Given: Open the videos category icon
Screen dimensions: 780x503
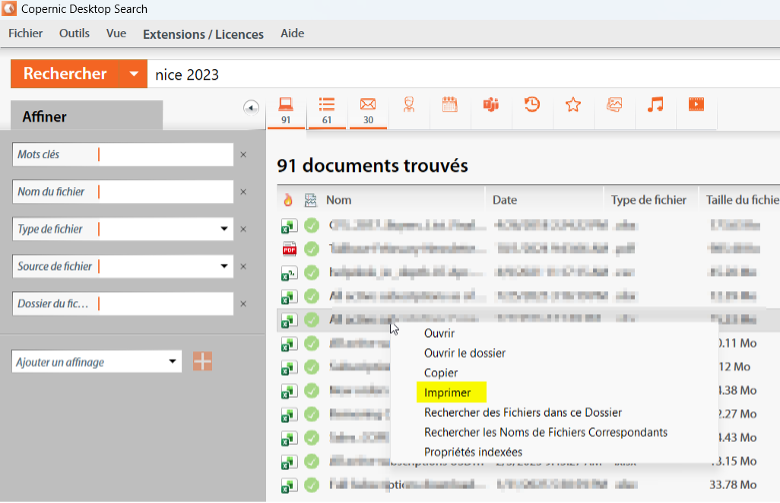Looking at the screenshot, I should [x=696, y=105].
